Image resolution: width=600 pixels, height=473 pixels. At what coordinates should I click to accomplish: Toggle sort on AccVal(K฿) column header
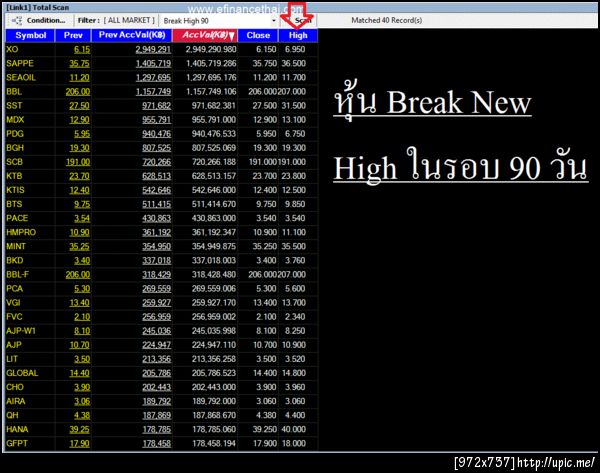click(x=205, y=36)
